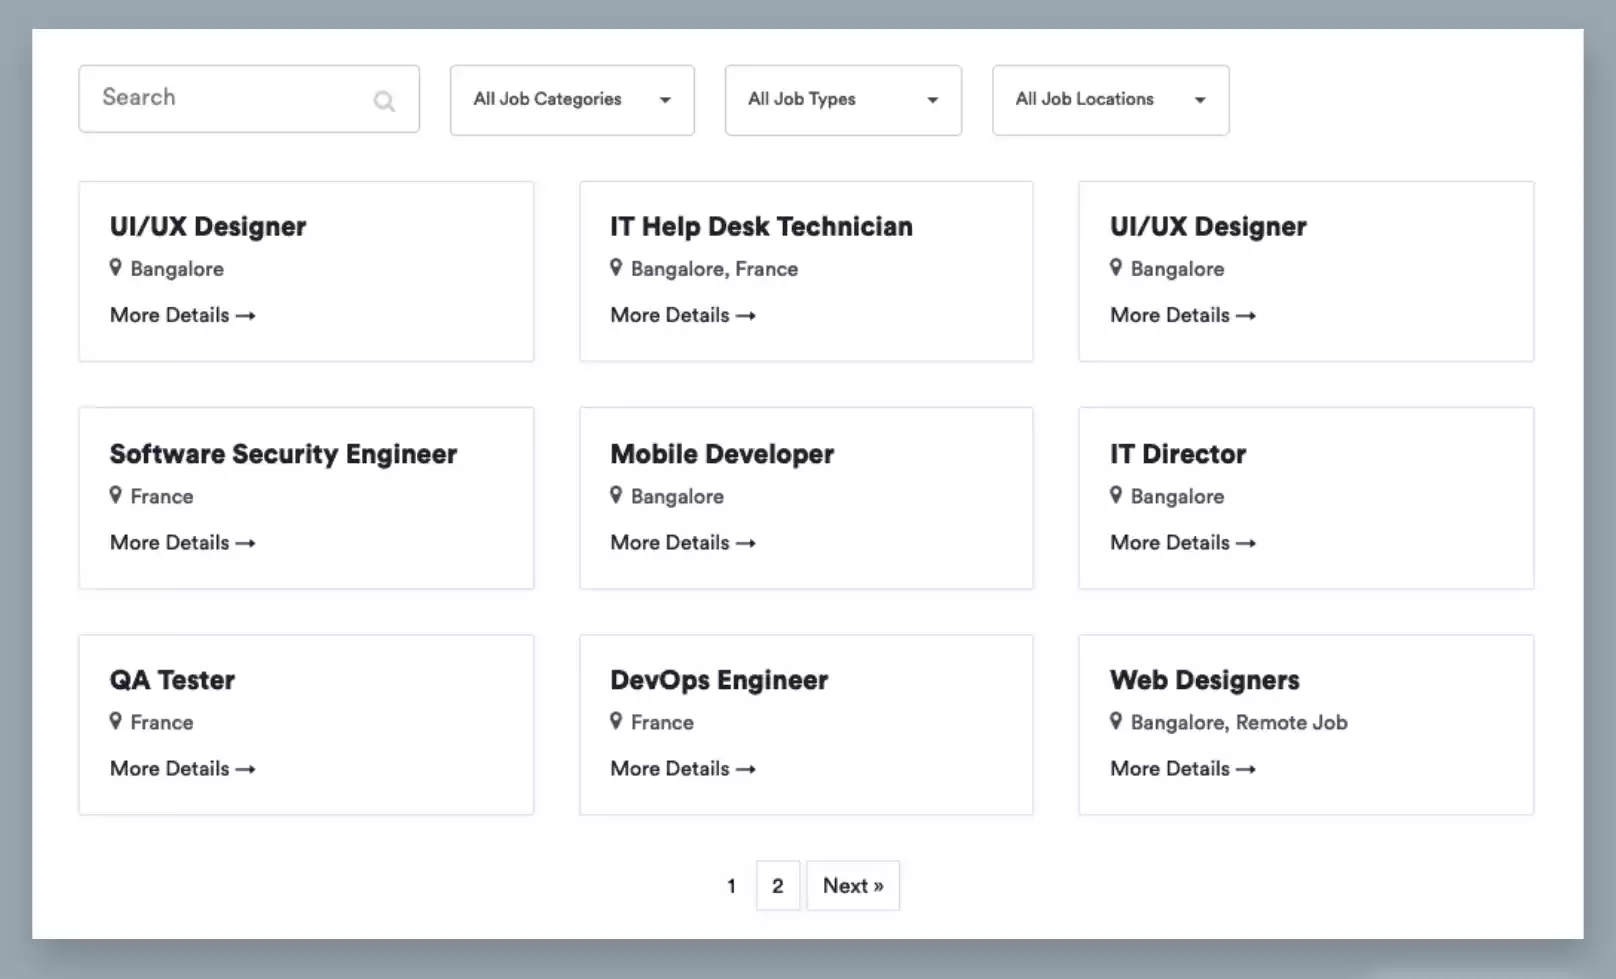
Task: Click arrow icon on DevOps Engineer More Details
Action: [x=746, y=769]
